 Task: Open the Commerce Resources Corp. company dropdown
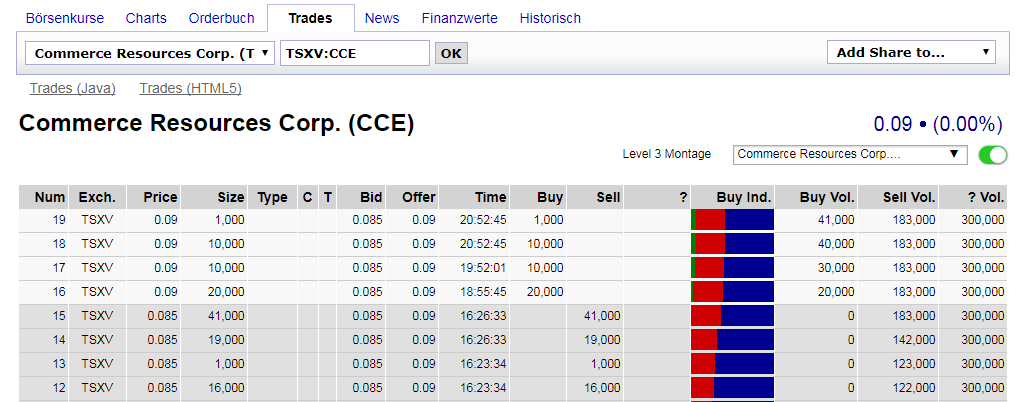151,53
